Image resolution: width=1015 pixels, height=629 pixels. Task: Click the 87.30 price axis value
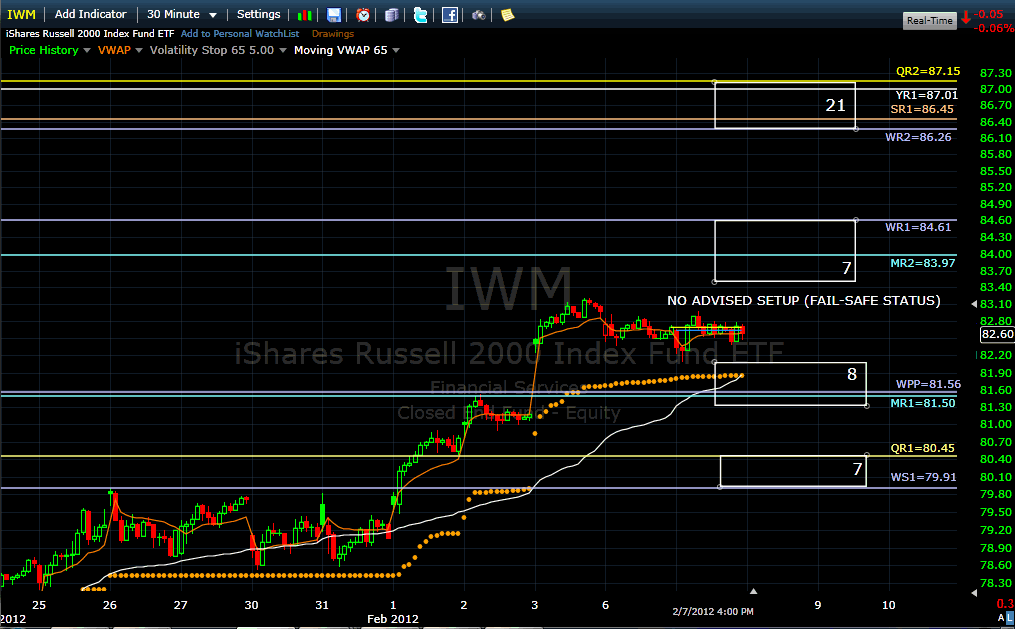point(996,73)
